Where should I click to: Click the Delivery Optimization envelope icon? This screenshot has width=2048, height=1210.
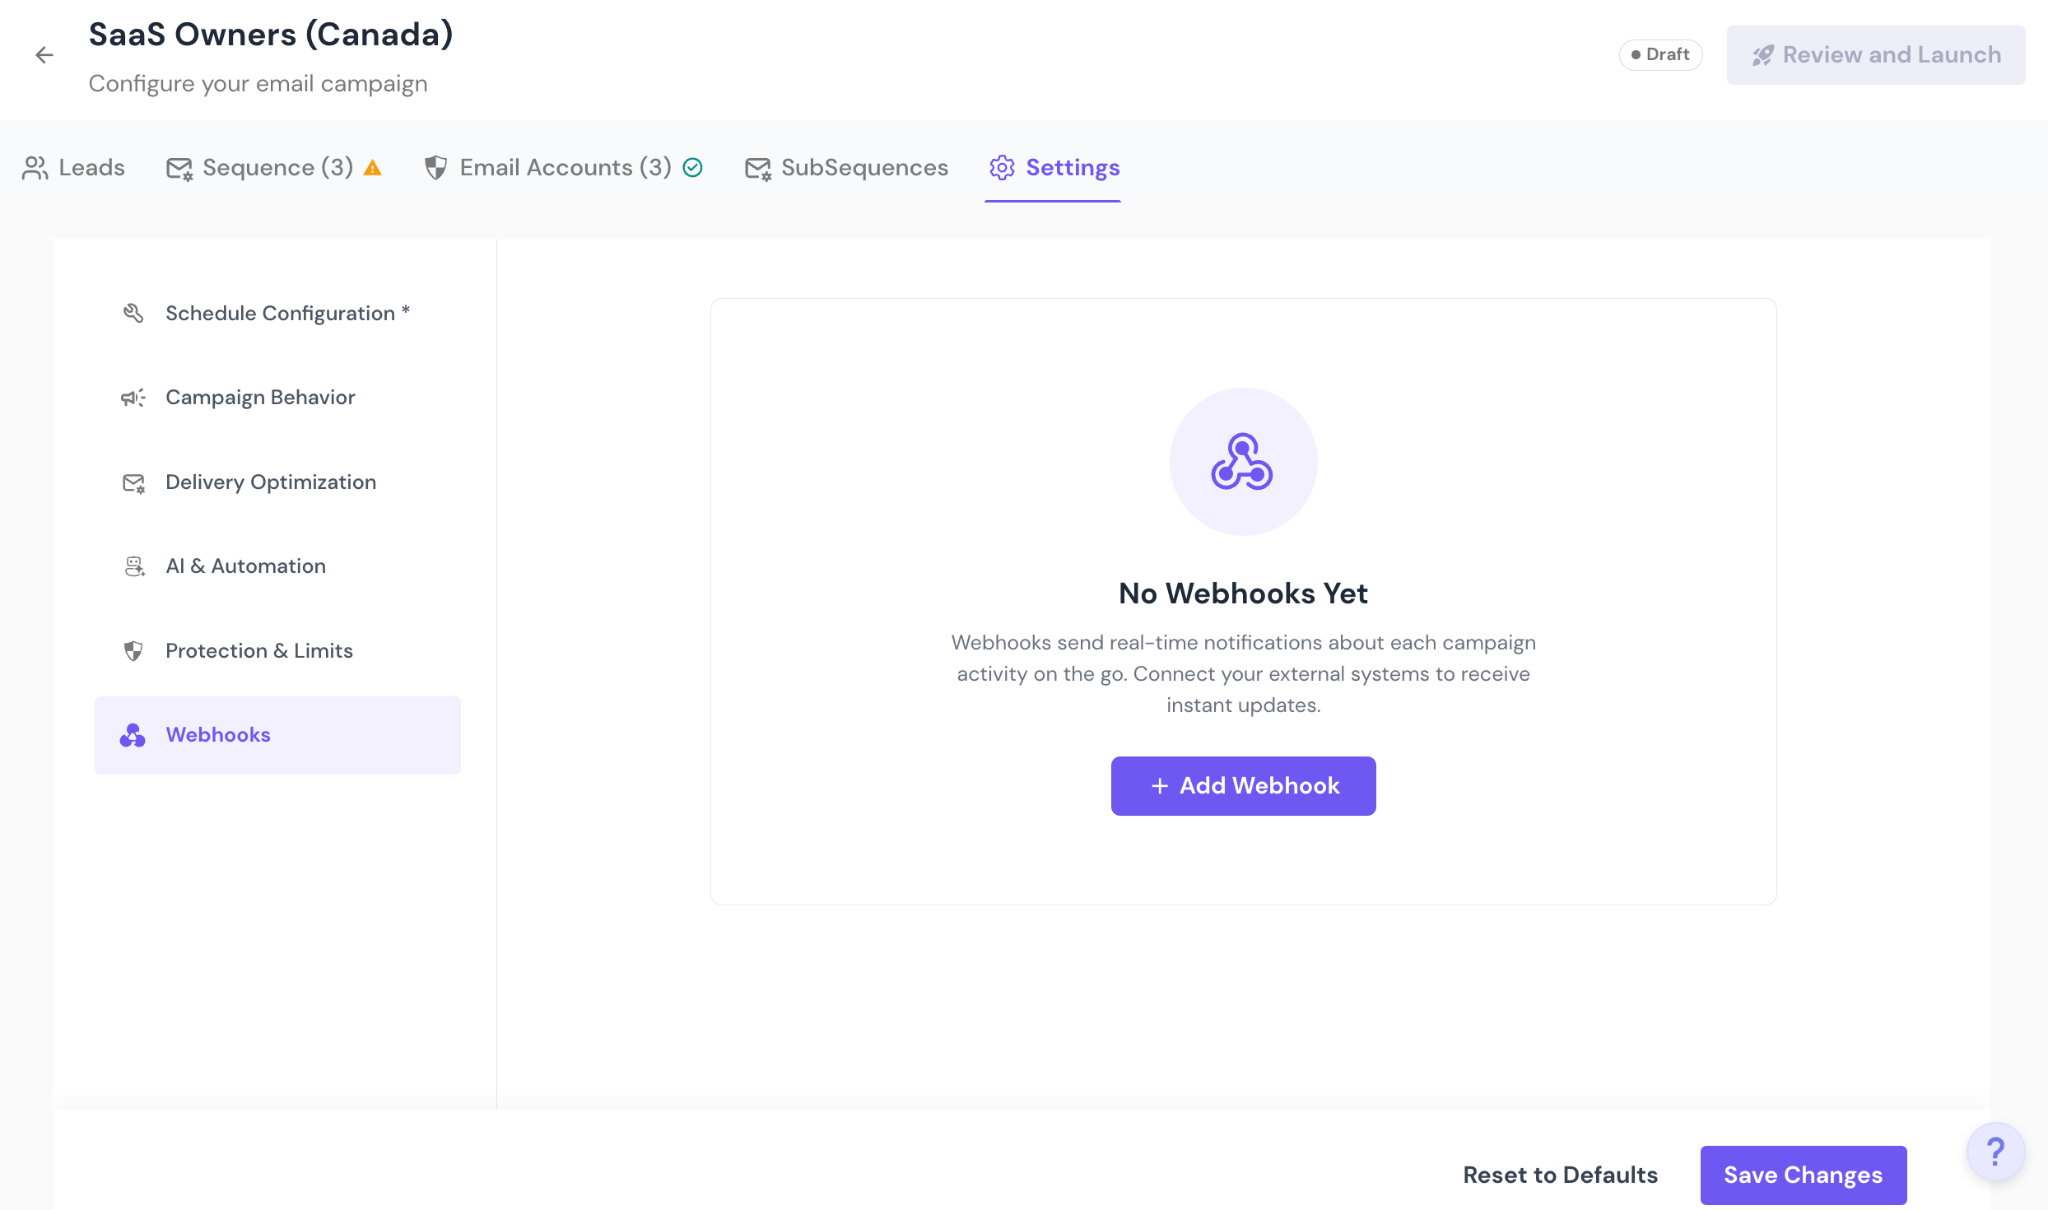[133, 483]
